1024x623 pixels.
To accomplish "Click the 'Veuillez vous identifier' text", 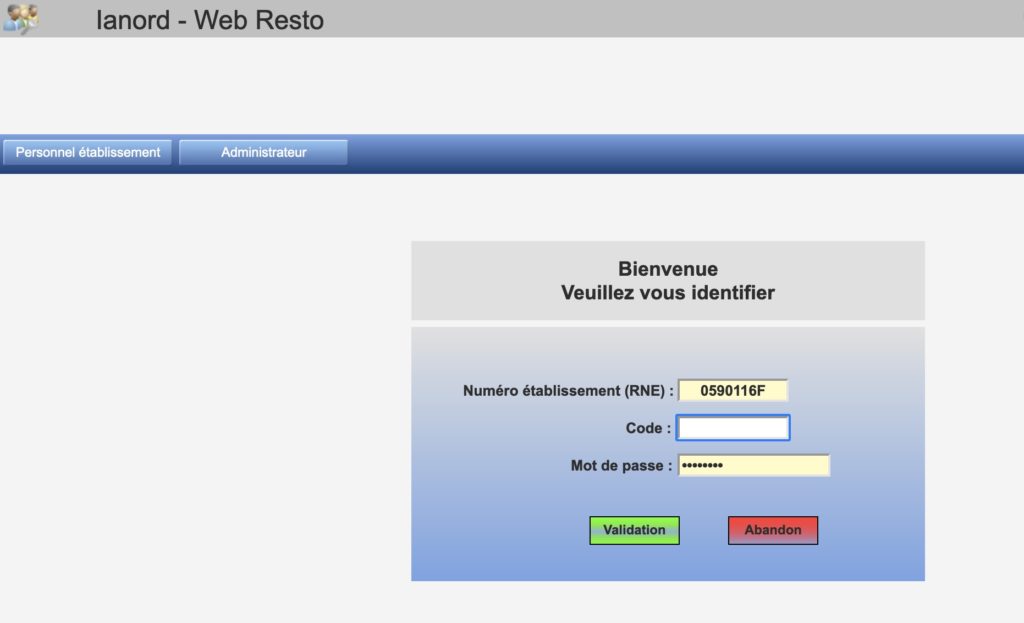I will [667, 293].
